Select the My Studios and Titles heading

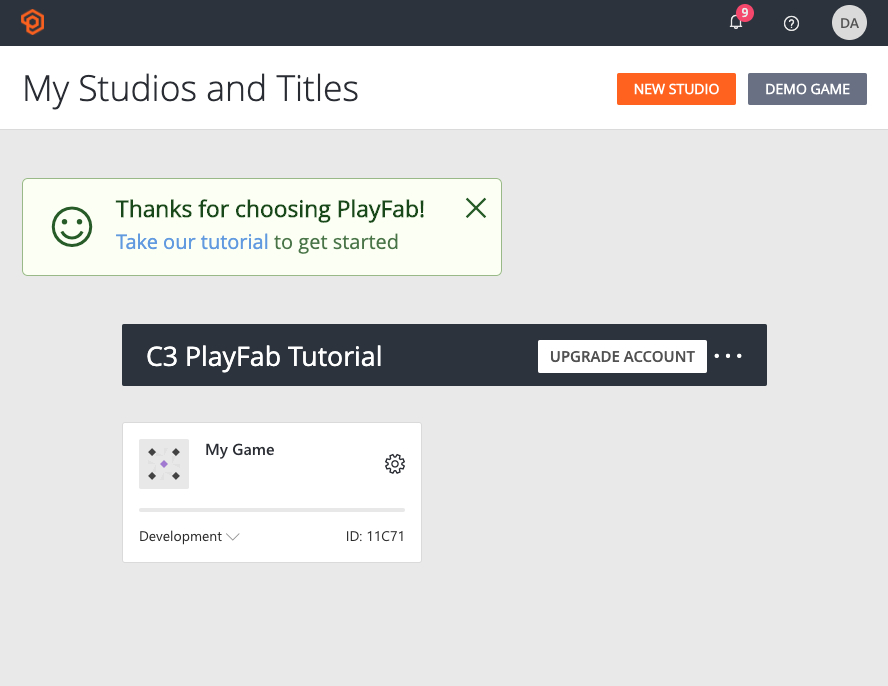pyautogui.click(x=190, y=88)
